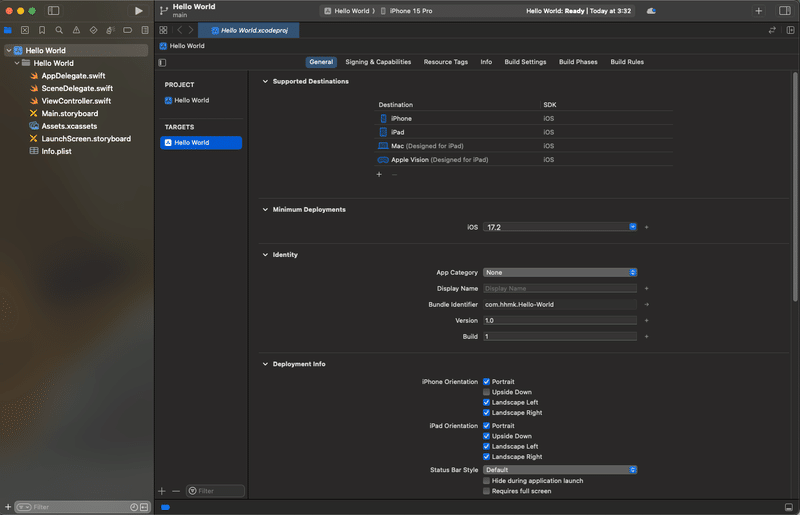800x515 pixels.
Task: Uncheck iPhone Landscape Left
Action: point(486,402)
